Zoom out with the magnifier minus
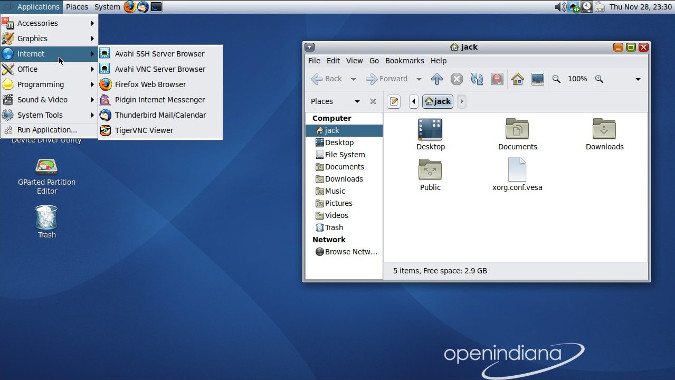 [x=556, y=79]
